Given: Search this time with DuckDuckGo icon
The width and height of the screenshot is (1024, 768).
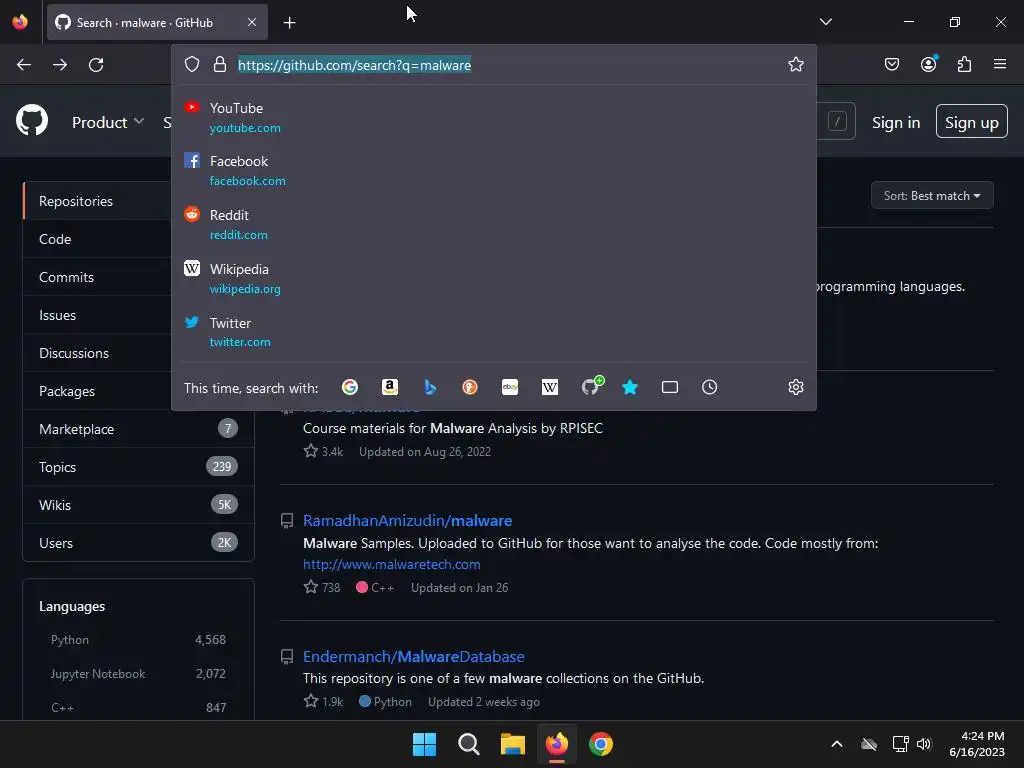Looking at the screenshot, I should click(470, 387).
